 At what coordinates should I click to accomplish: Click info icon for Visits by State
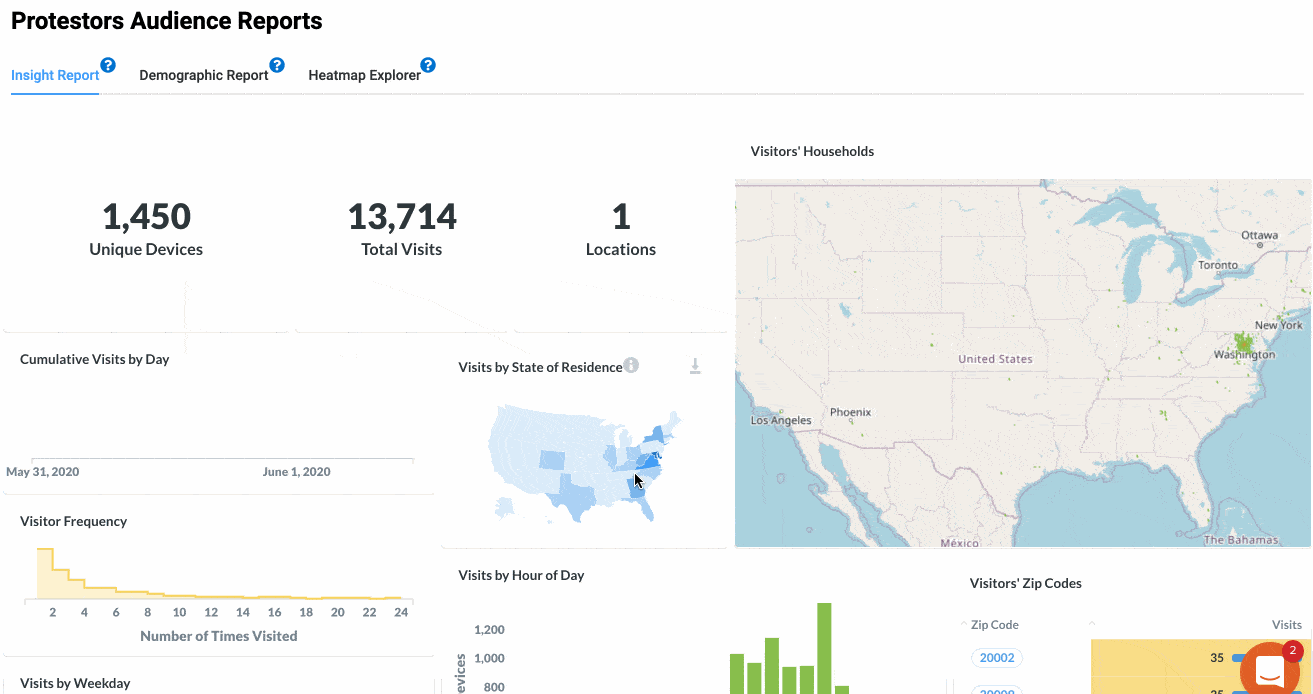[632, 365]
